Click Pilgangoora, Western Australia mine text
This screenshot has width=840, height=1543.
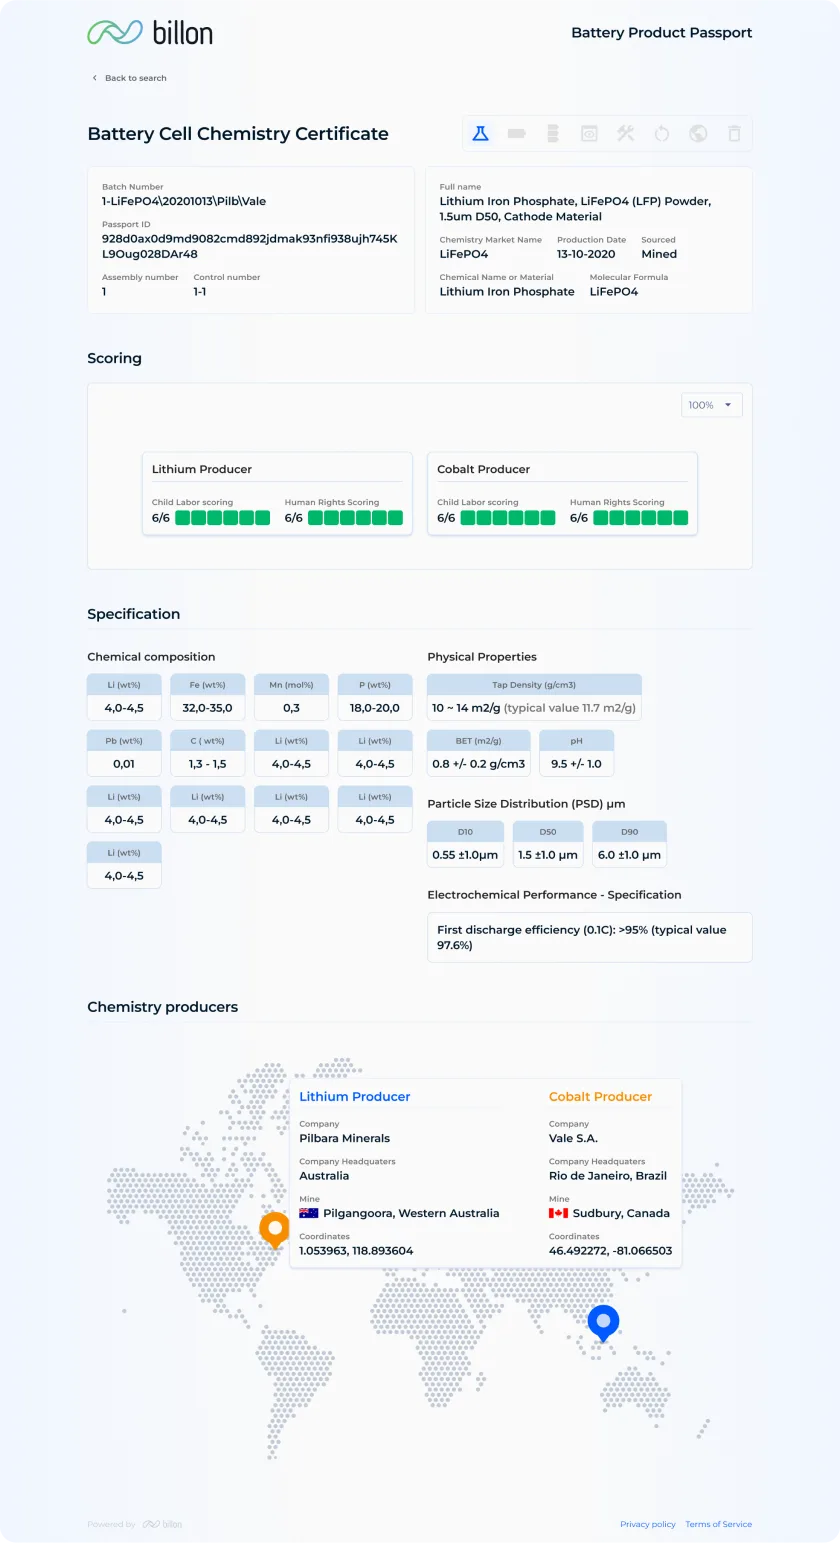tap(411, 1213)
